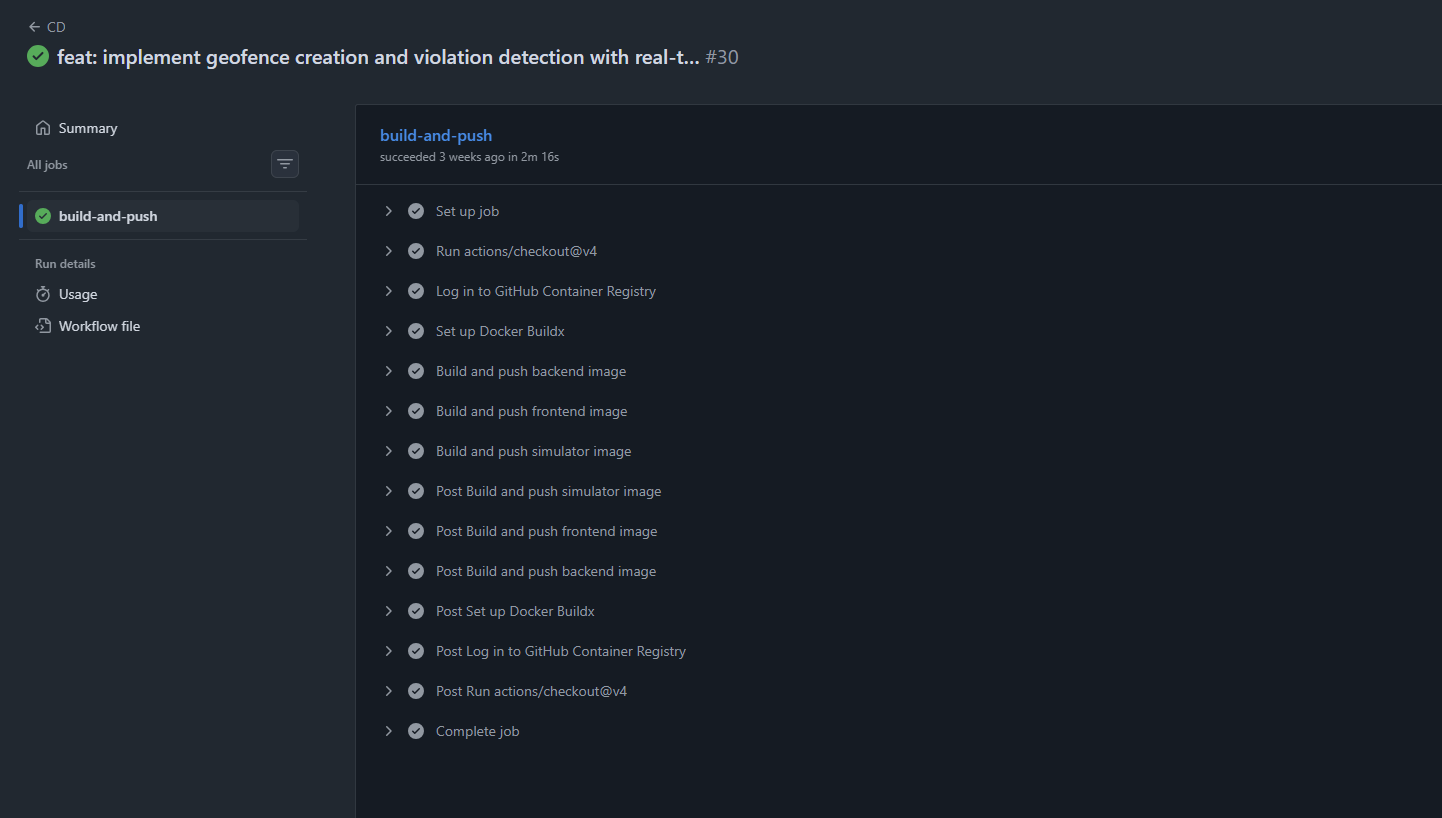Click the build-and-push heading link
1442x818 pixels.
(x=436, y=135)
